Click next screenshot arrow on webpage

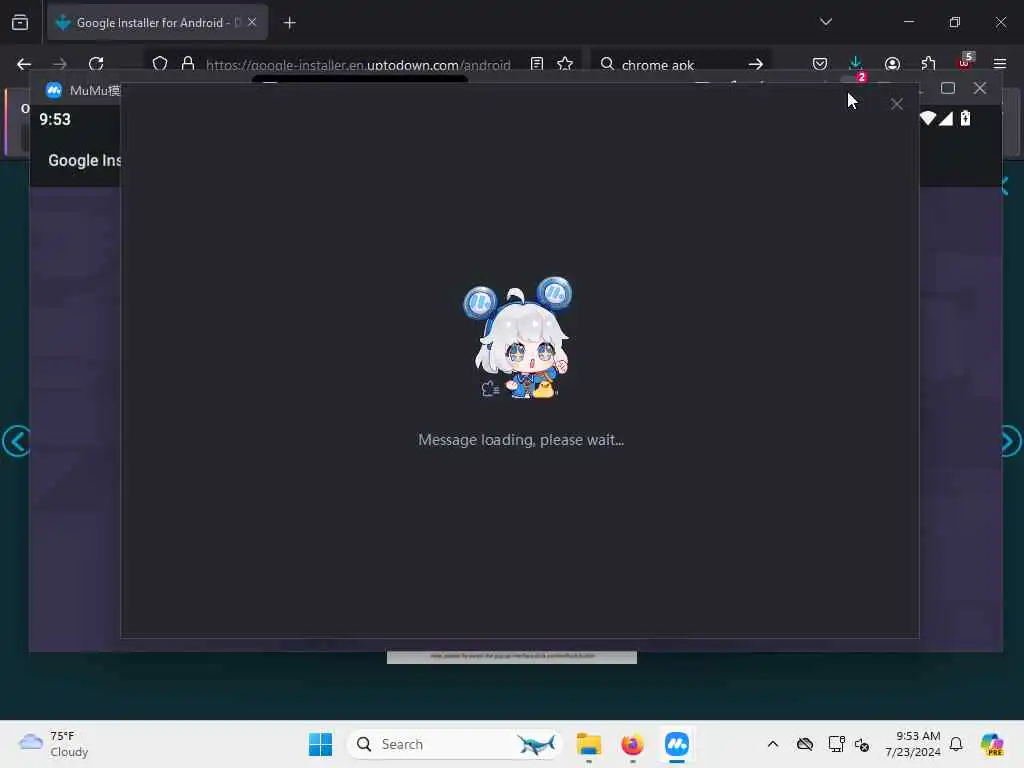[1010, 441]
